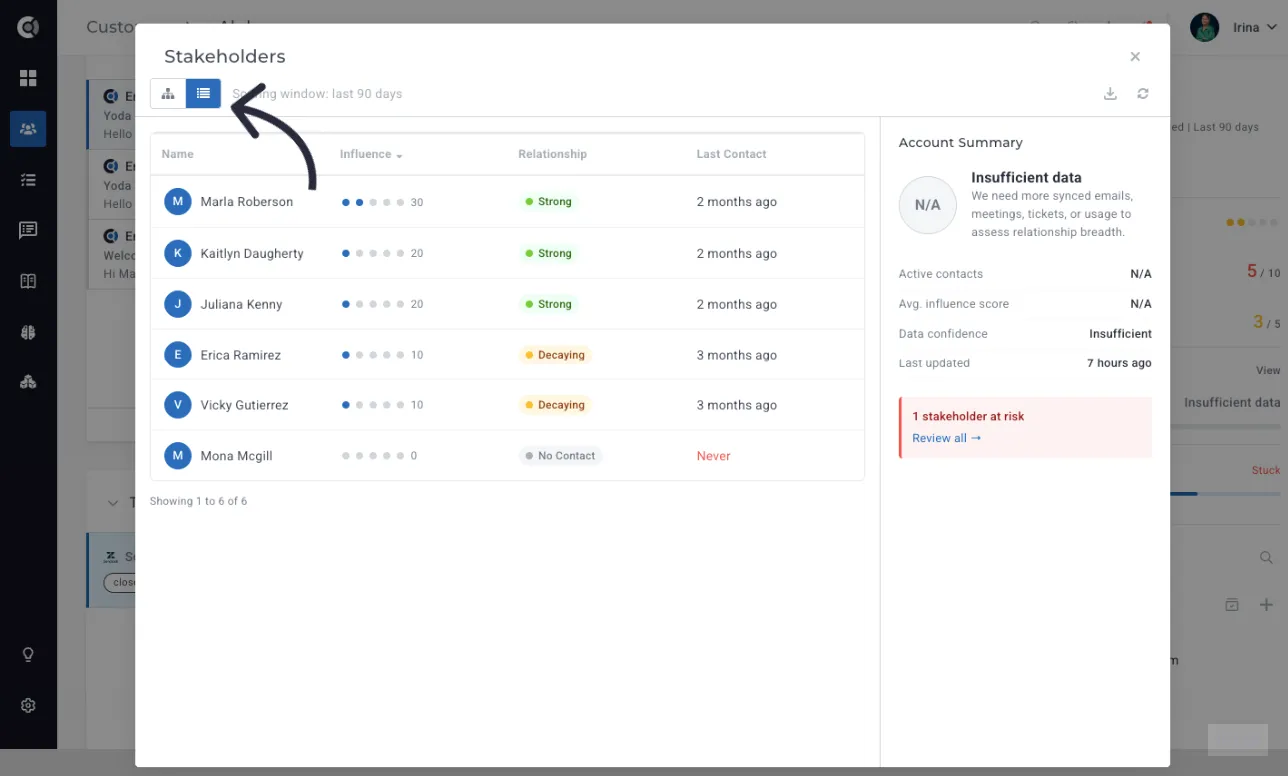Open tasks checklist icon in sidebar
Screen dimensions: 1288x776
click(28, 180)
